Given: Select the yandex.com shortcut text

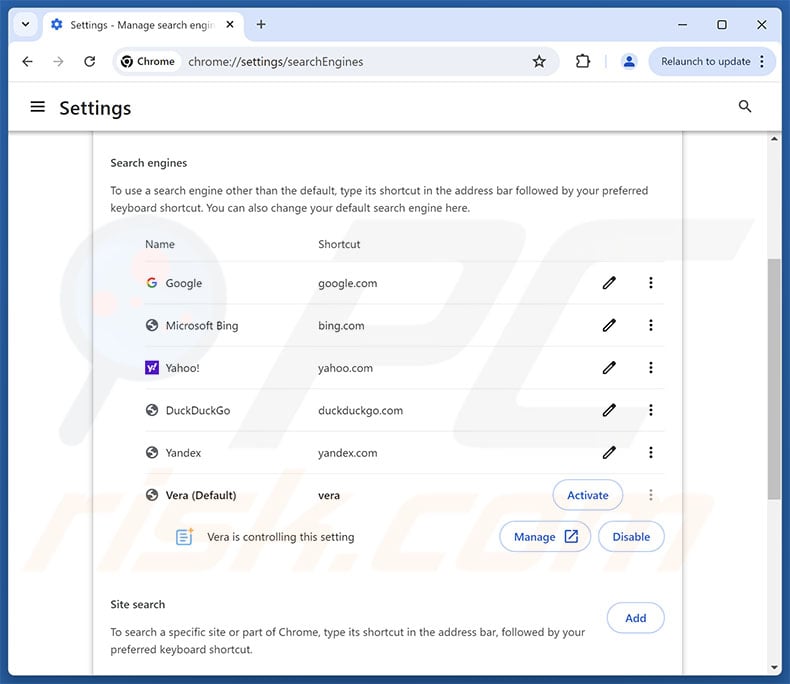Looking at the screenshot, I should (348, 452).
